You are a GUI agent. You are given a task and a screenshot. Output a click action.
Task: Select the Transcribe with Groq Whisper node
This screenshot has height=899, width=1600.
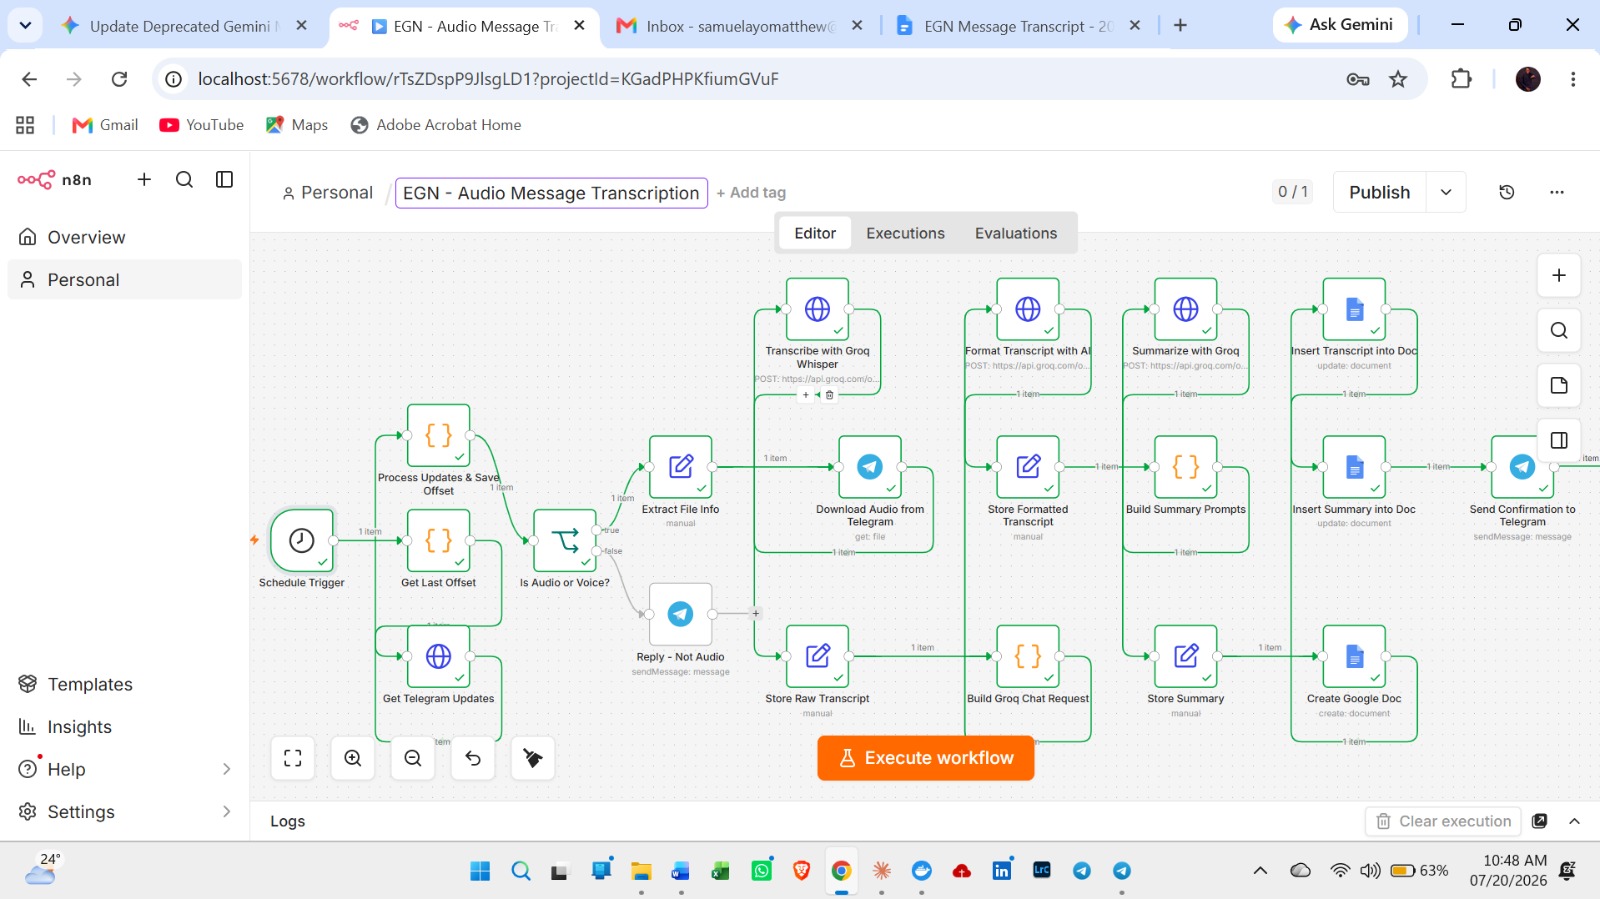coord(817,309)
